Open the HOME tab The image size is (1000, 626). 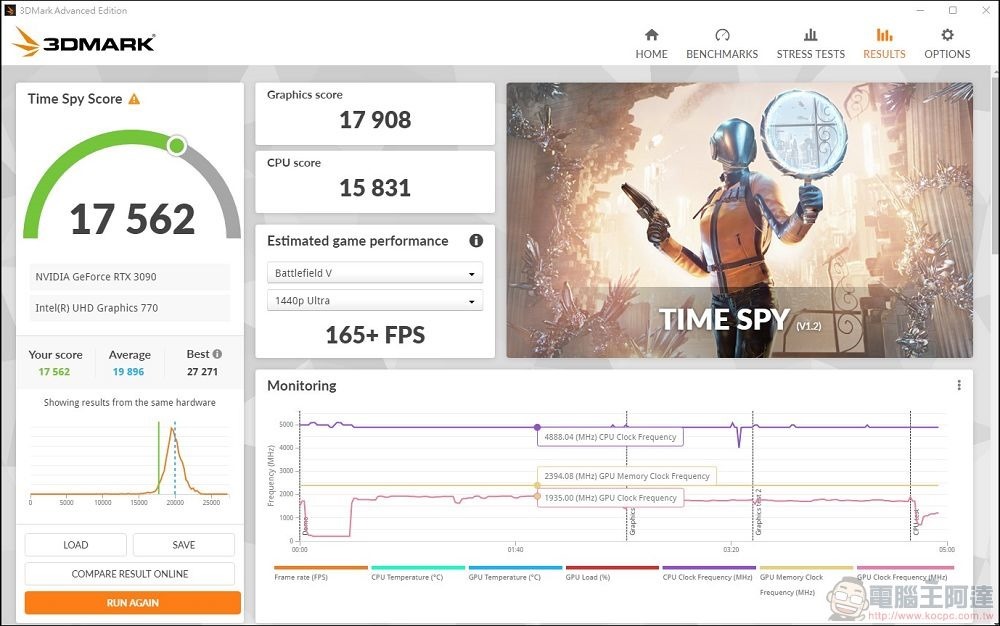[651, 44]
